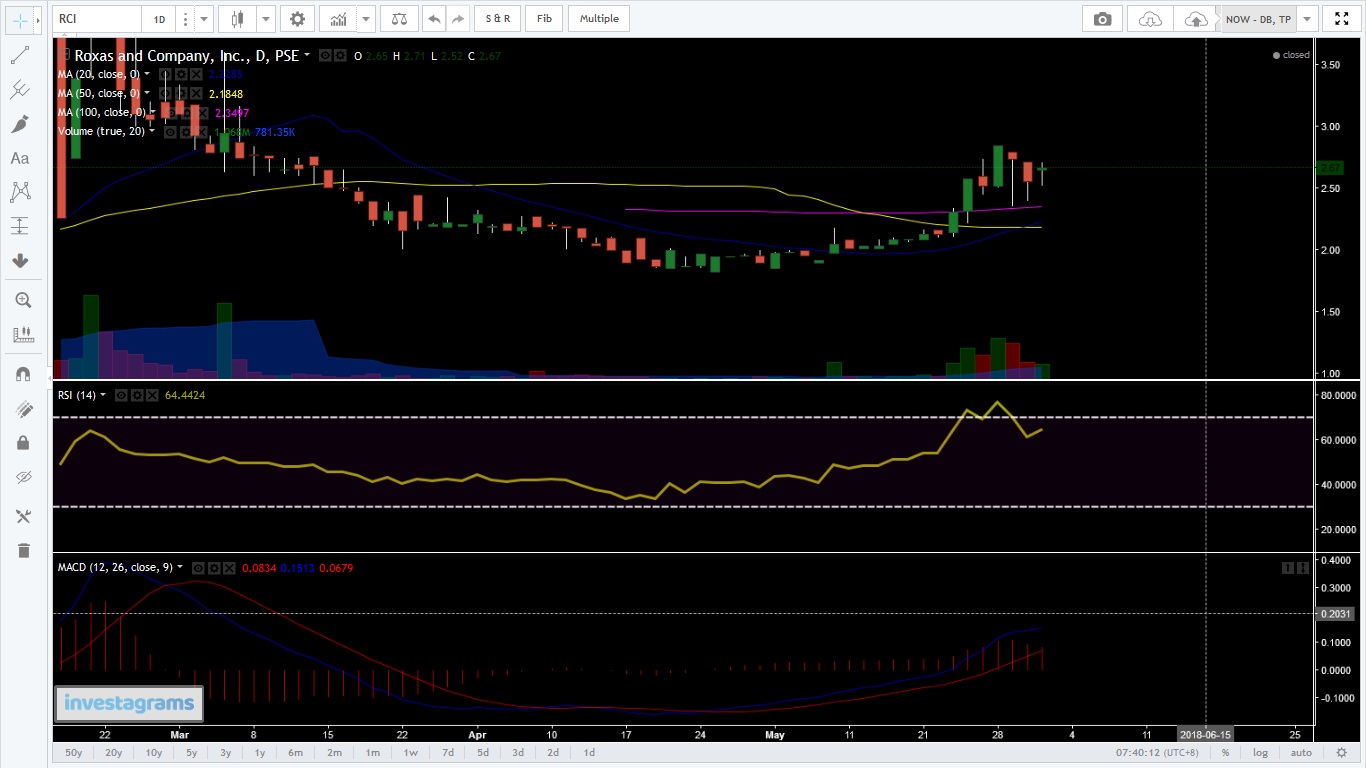This screenshot has width=1366, height=768.
Task: Hide the main series with eye icon
Action: [325, 56]
